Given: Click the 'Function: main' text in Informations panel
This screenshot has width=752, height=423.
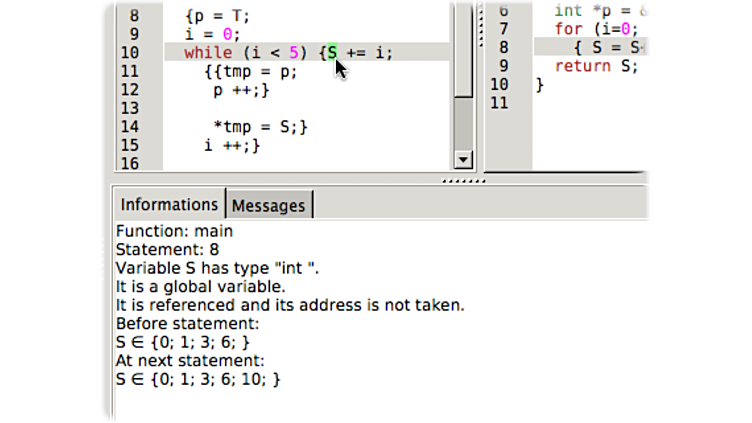Looking at the screenshot, I should pos(174,231).
